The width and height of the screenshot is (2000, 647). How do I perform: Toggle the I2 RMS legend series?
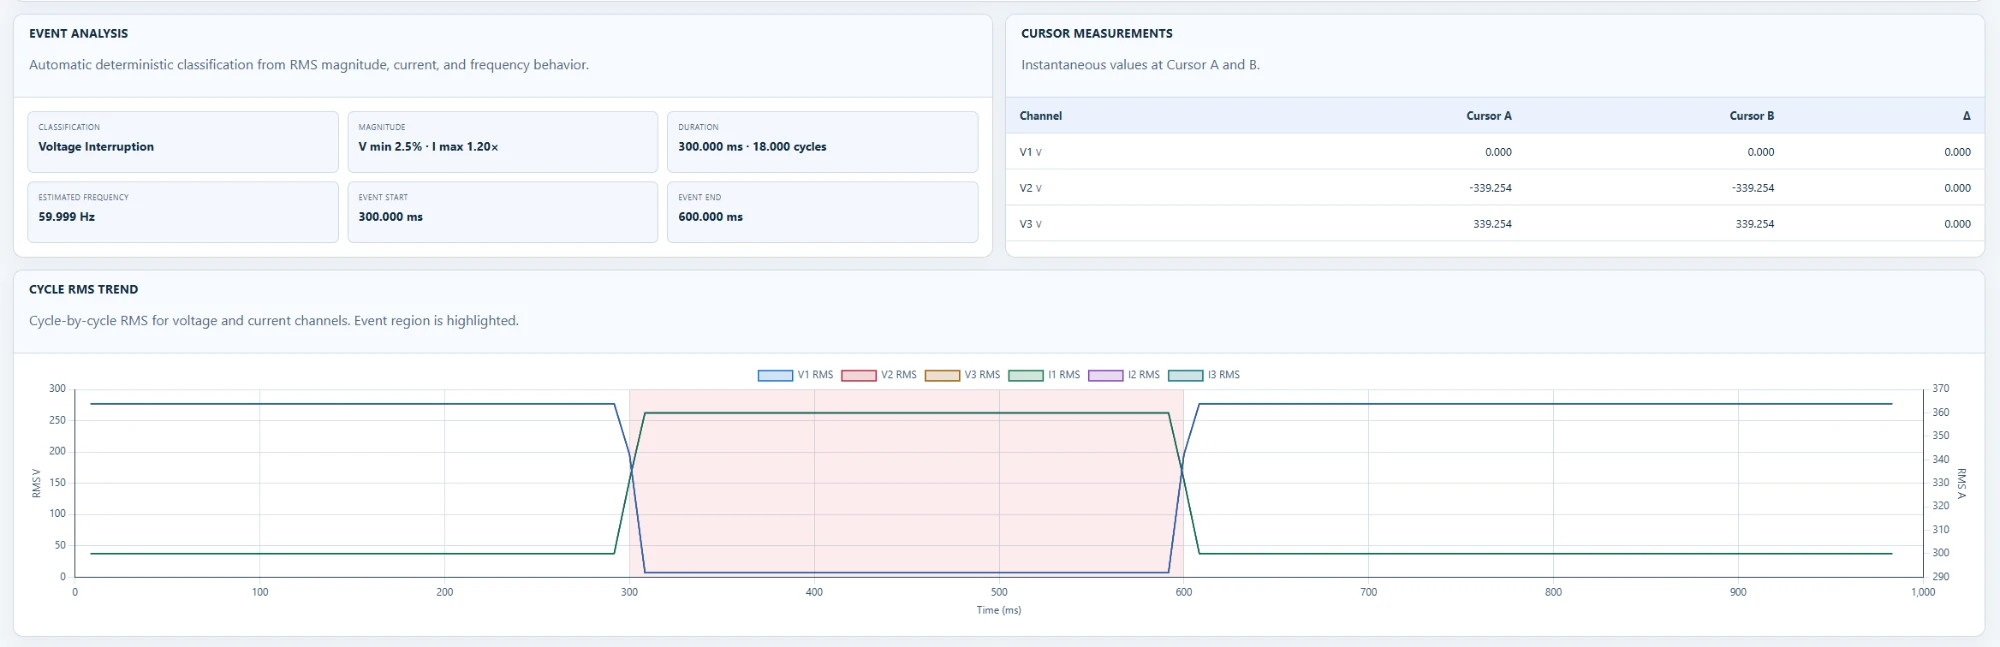[1124, 375]
